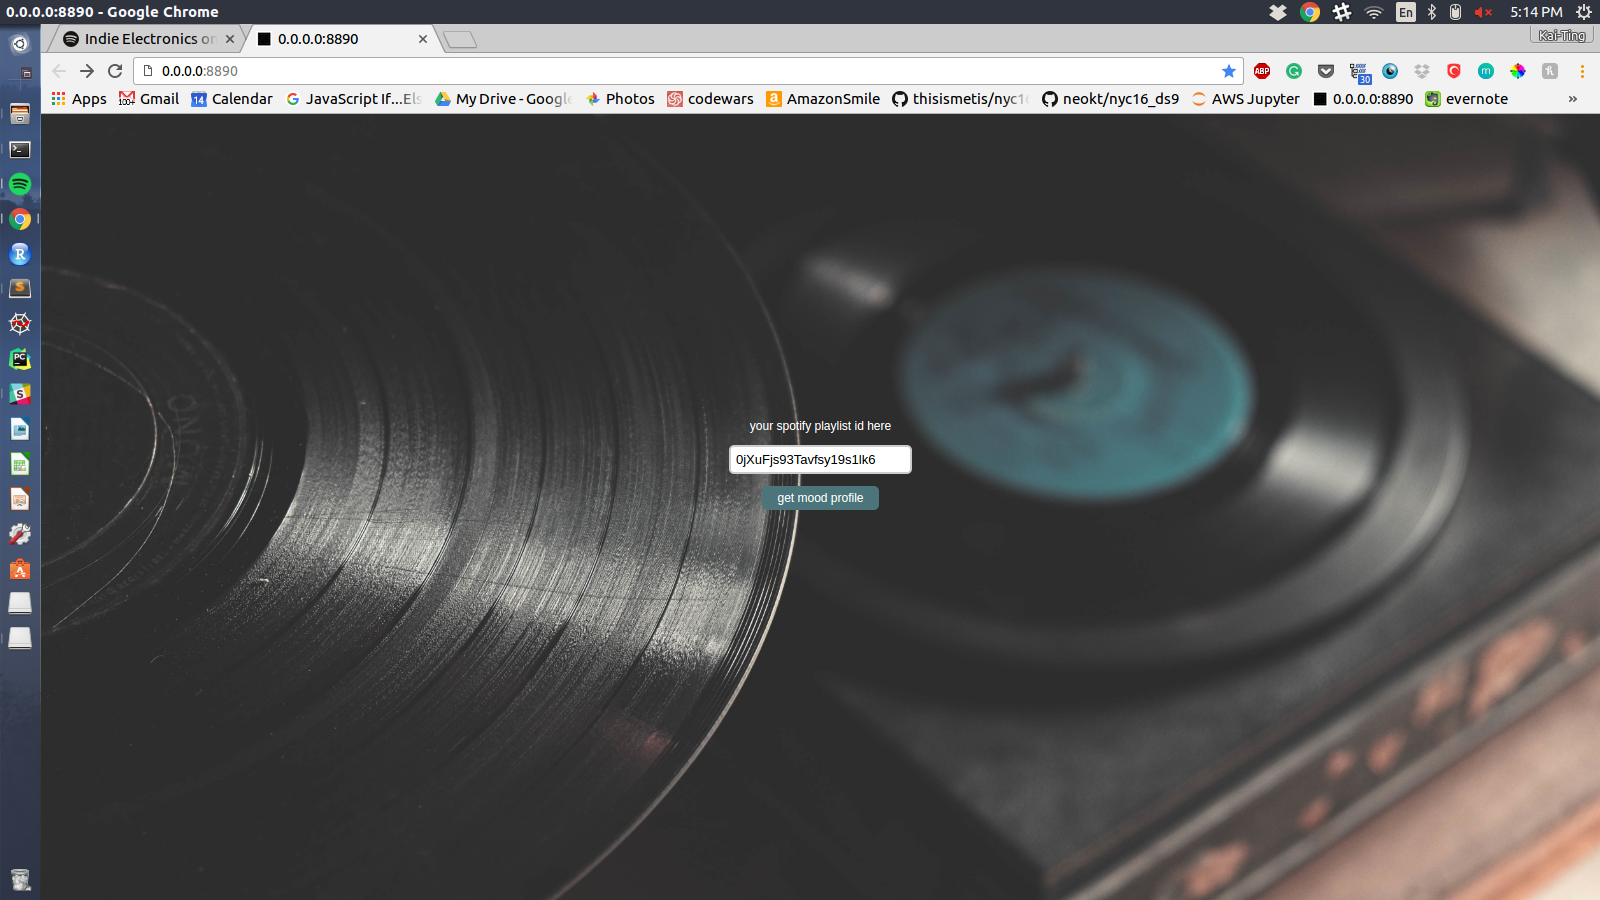
Task: Click the Kai-Ting profile button
Action: (1562, 36)
